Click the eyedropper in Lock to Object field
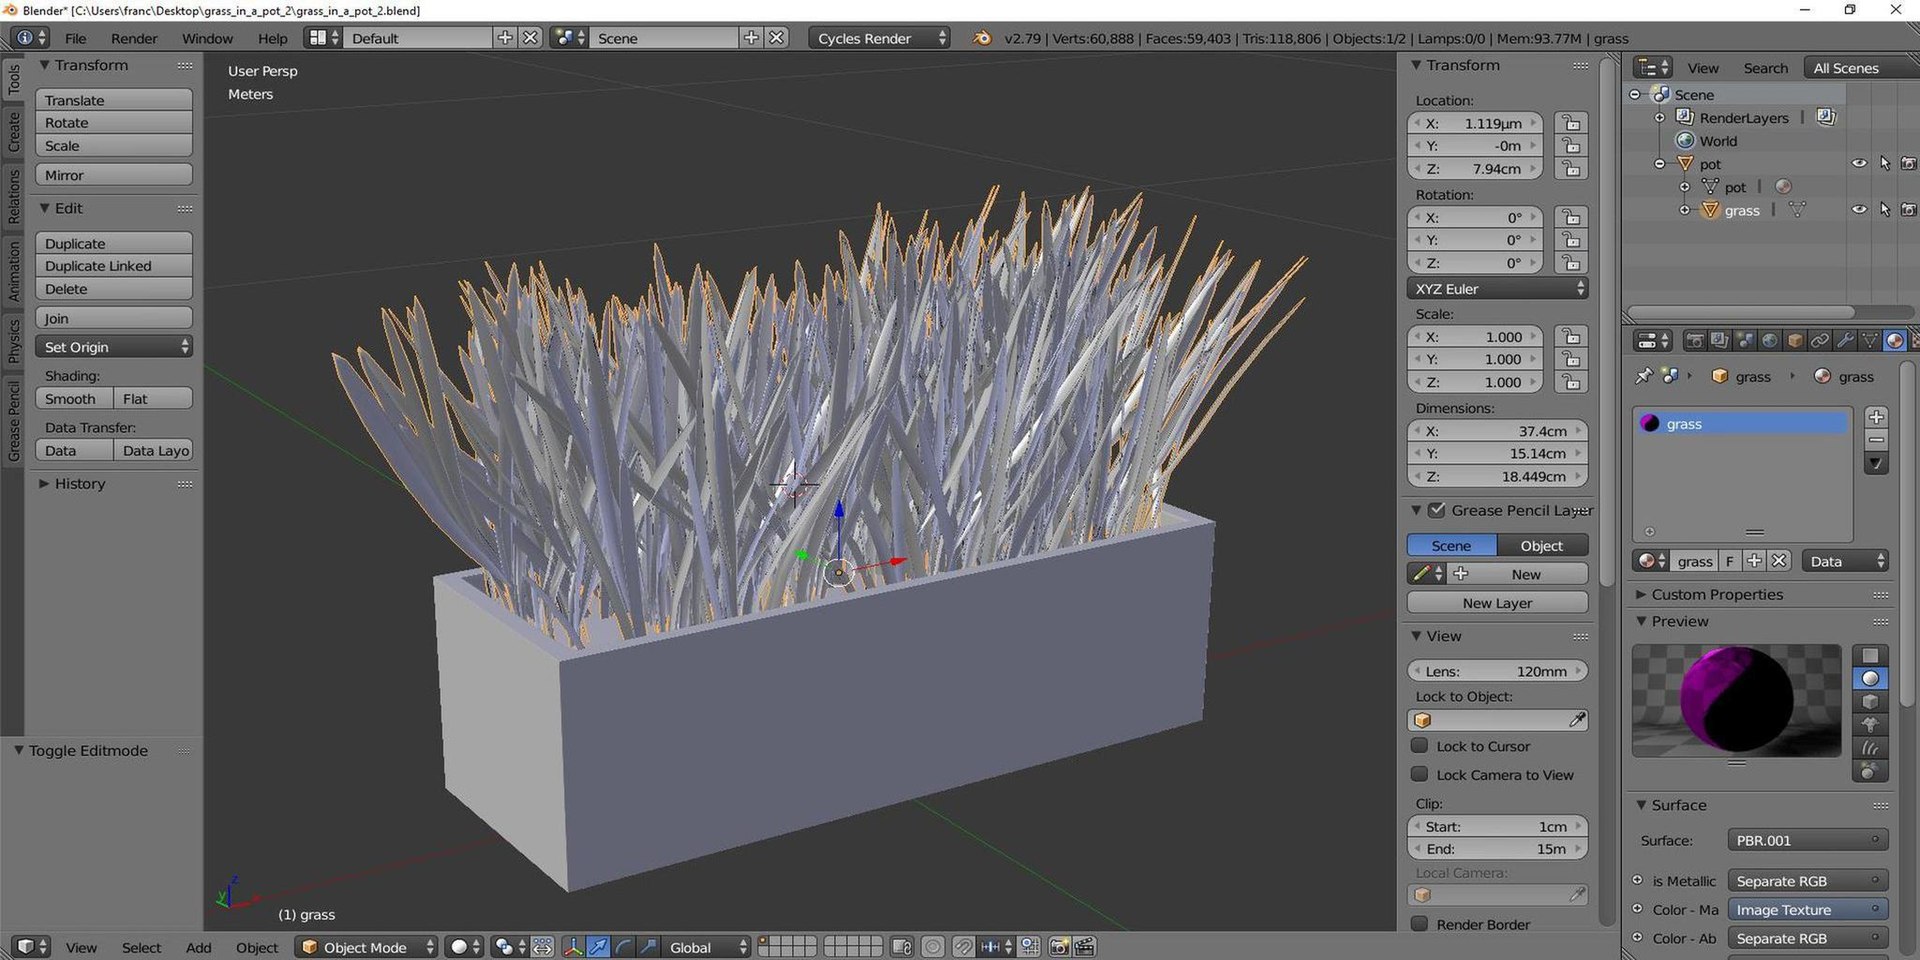 pyautogui.click(x=1577, y=720)
